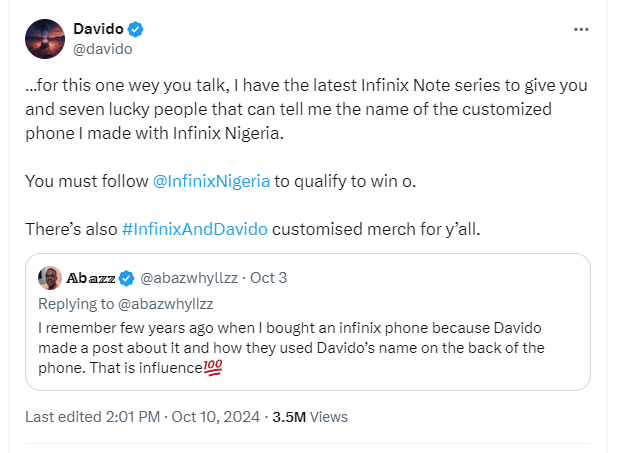Click Davido's profile picture
Viewport: 617px width, 453px height.
click(47, 38)
